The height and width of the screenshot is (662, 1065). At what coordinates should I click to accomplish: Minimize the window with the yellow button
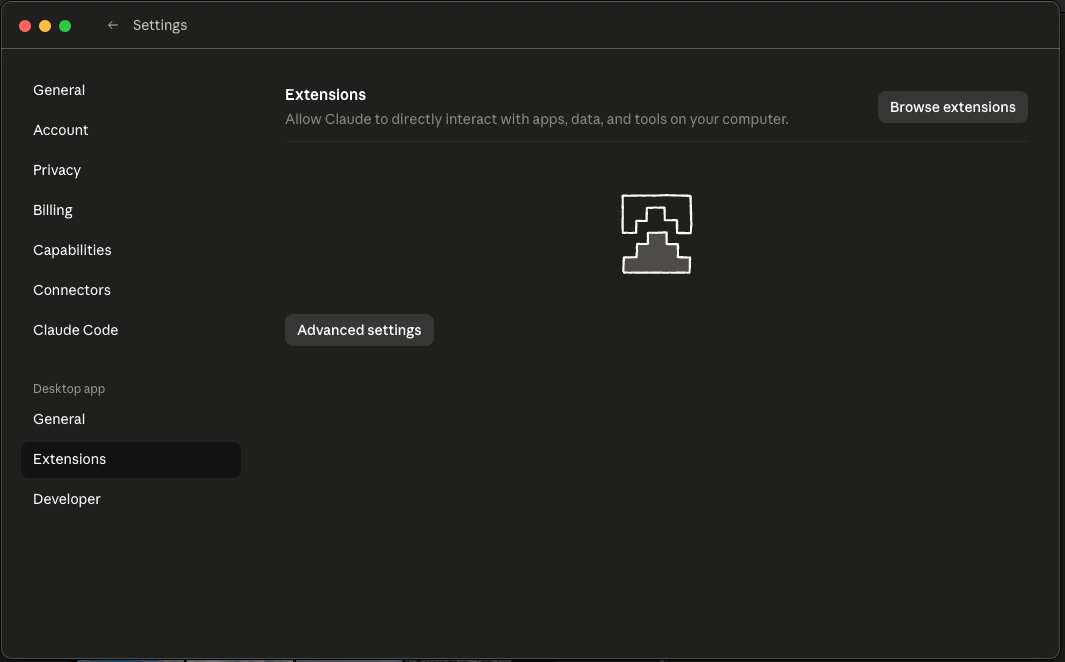click(x=45, y=26)
